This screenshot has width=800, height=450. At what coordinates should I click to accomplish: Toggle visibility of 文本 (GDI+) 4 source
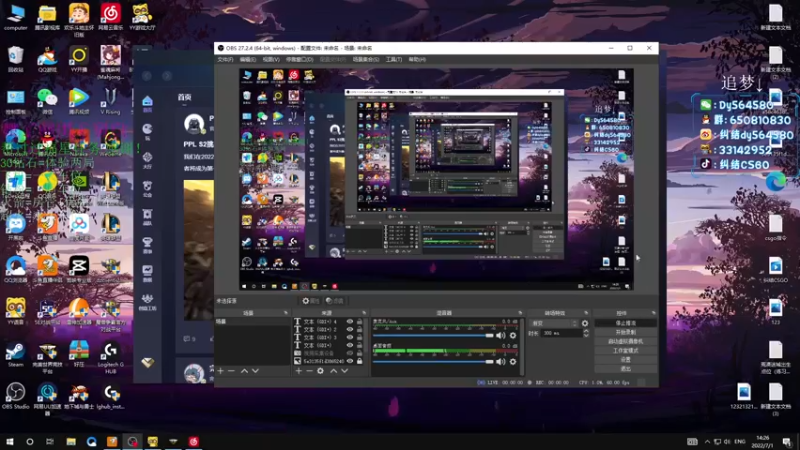350,321
